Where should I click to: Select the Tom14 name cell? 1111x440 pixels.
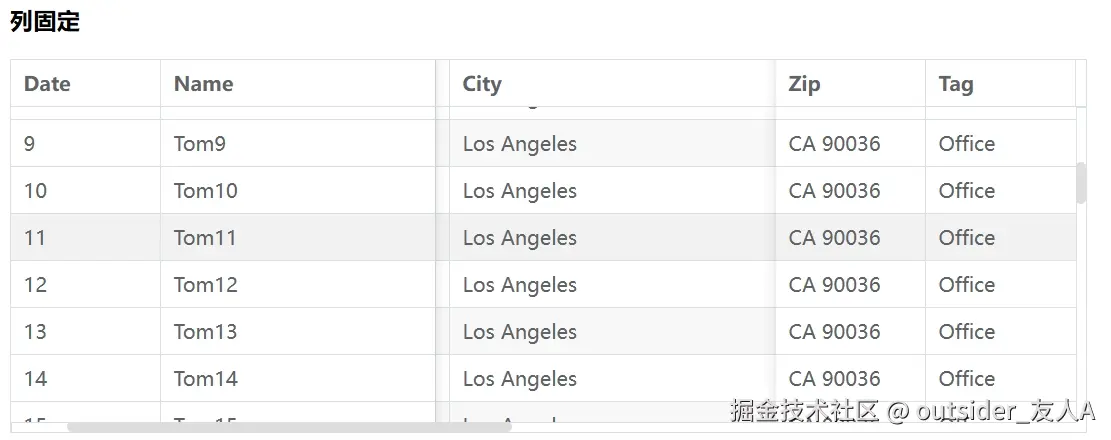pyautogui.click(x=205, y=378)
